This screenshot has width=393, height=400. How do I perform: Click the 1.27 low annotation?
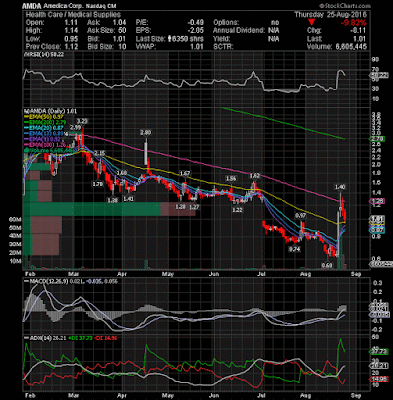pos(194,207)
